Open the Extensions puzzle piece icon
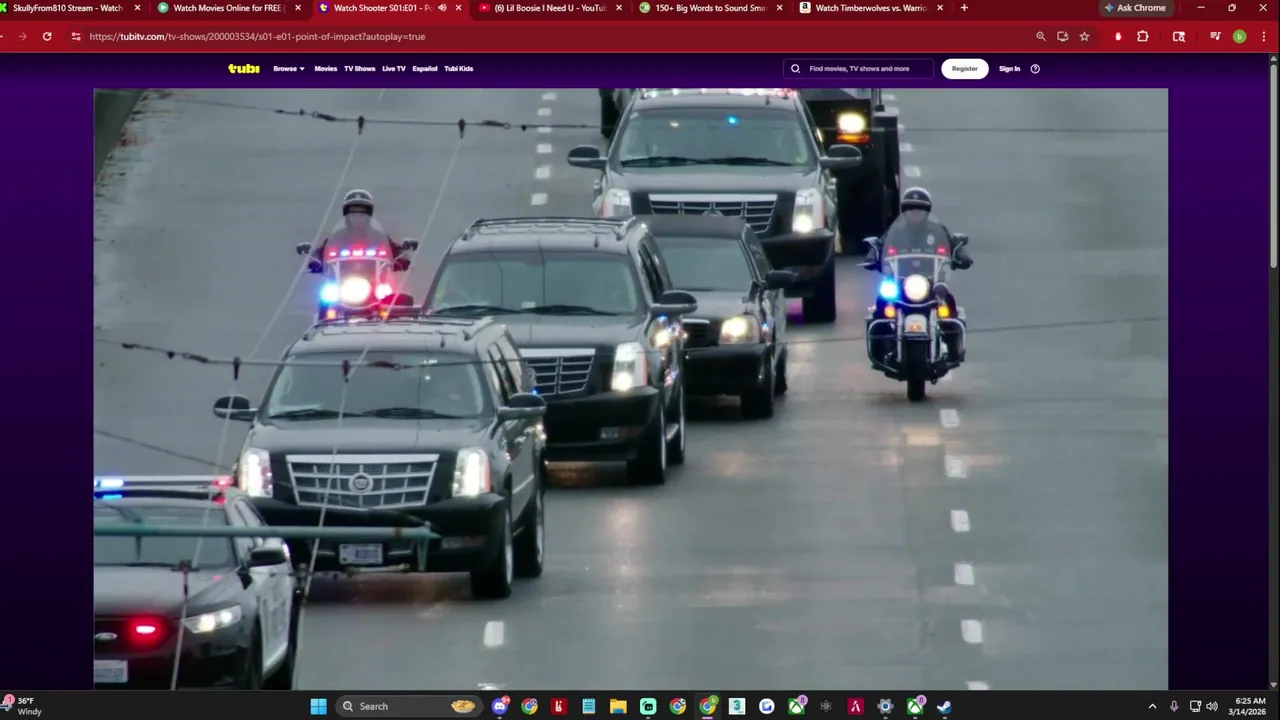 [x=1142, y=36]
